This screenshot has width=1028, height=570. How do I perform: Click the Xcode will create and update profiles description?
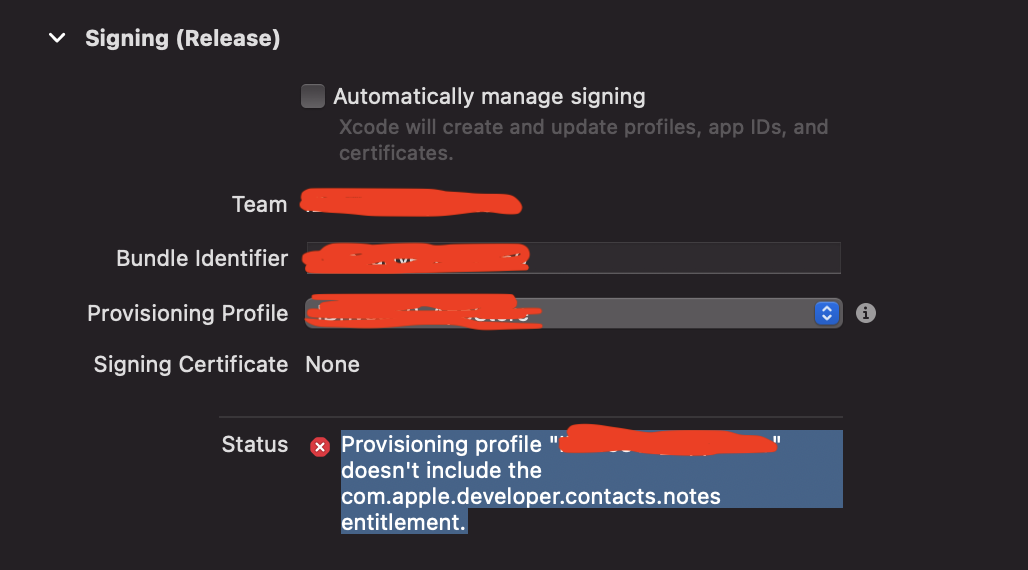point(583,140)
